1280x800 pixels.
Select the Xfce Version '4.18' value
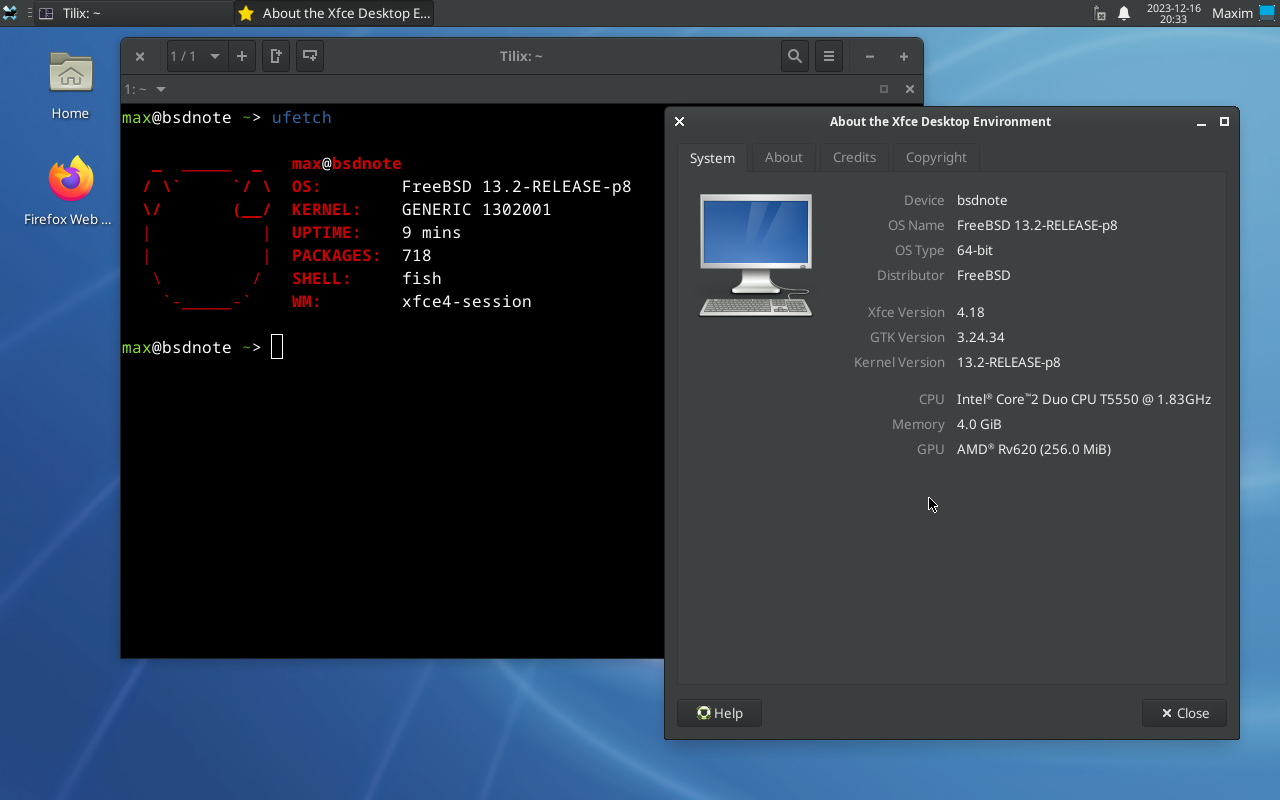coord(970,312)
